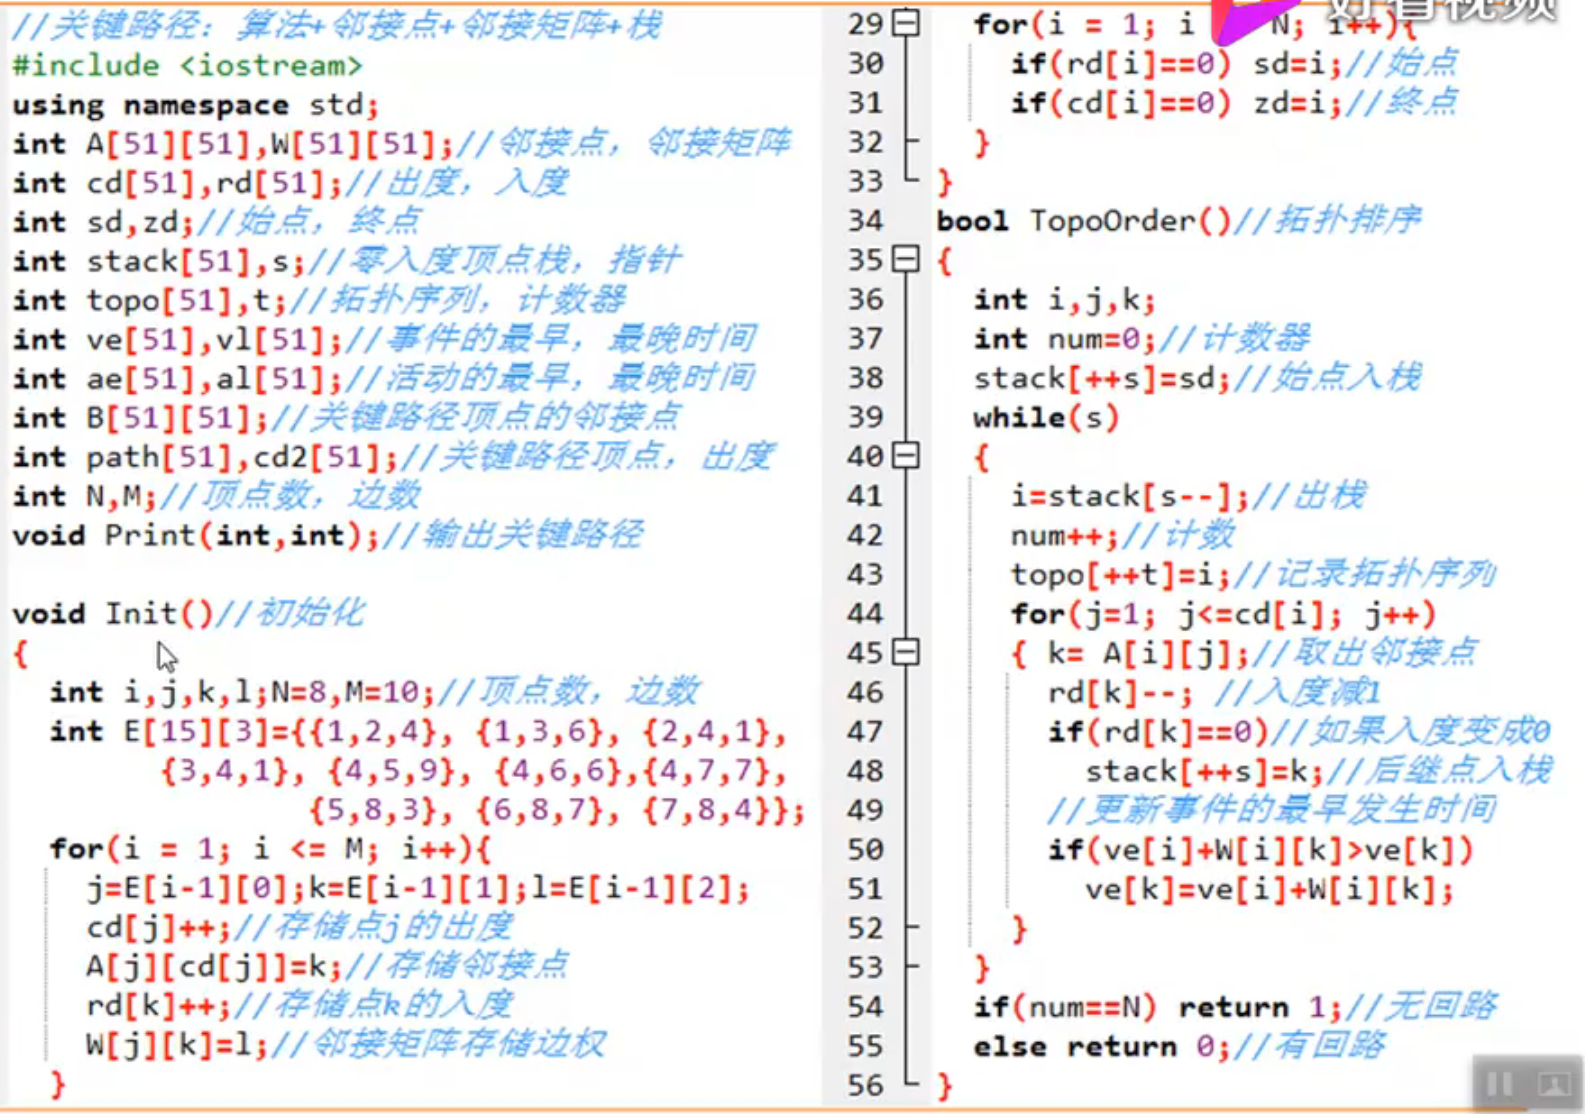Click 've[k]=ve[i]+W[i][k];' statement
Viewport: 1585px width, 1114px height.
click(1269, 889)
